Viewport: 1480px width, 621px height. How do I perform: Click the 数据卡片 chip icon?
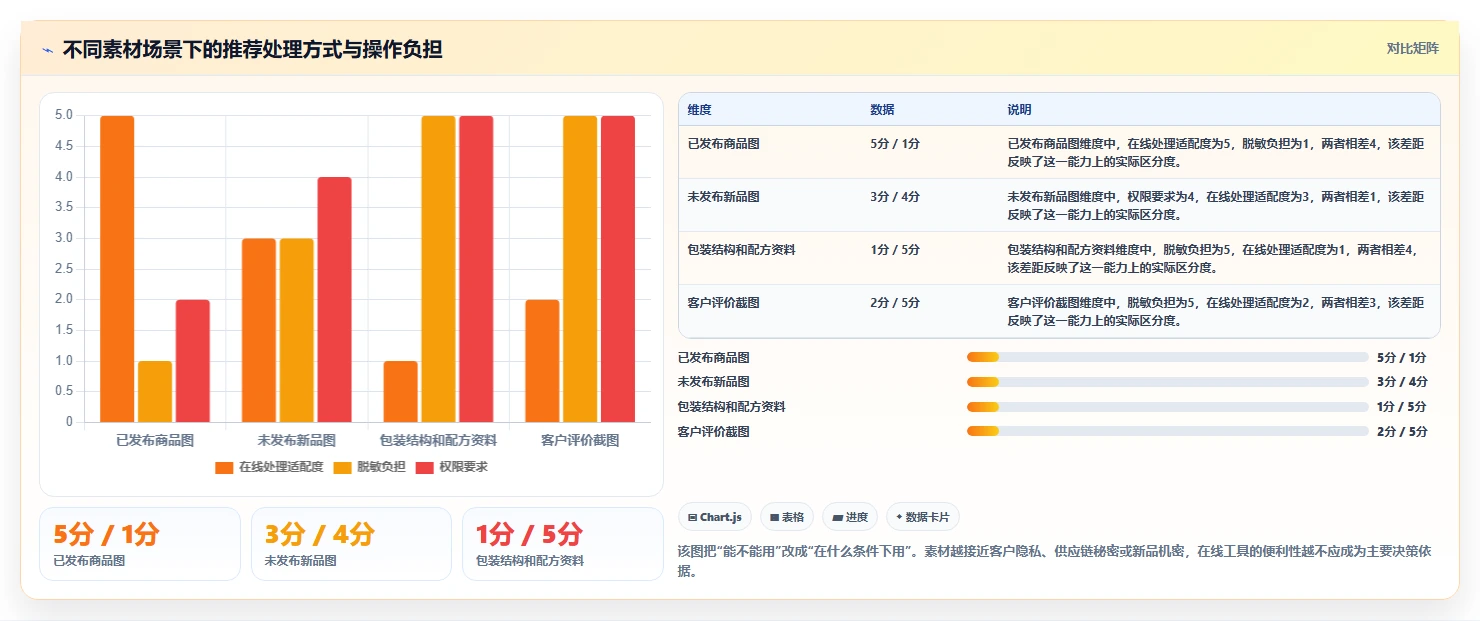point(899,517)
